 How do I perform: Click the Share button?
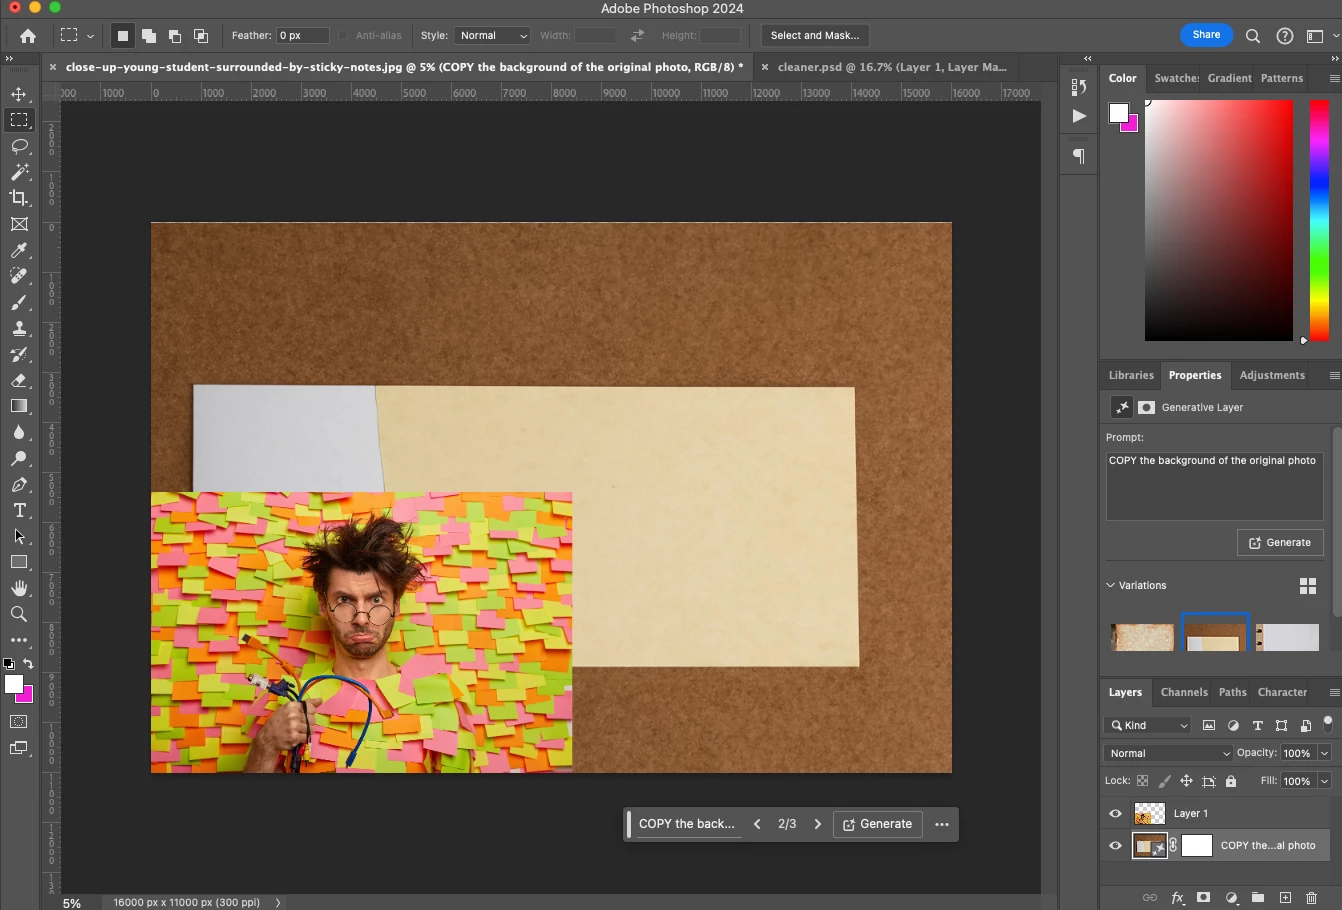[x=1206, y=35]
